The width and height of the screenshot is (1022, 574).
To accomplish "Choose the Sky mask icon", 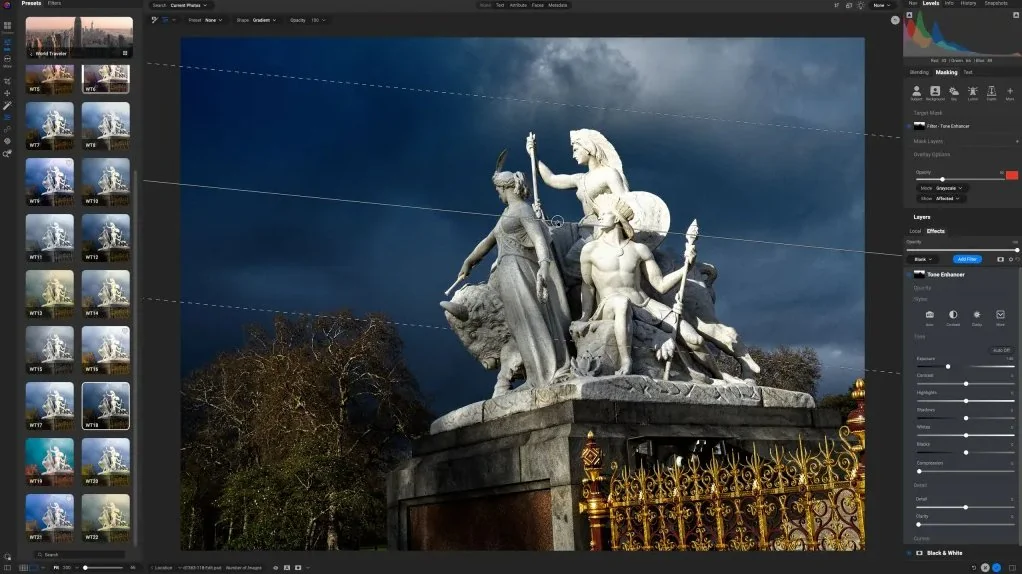I will click(x=954, y=92).
